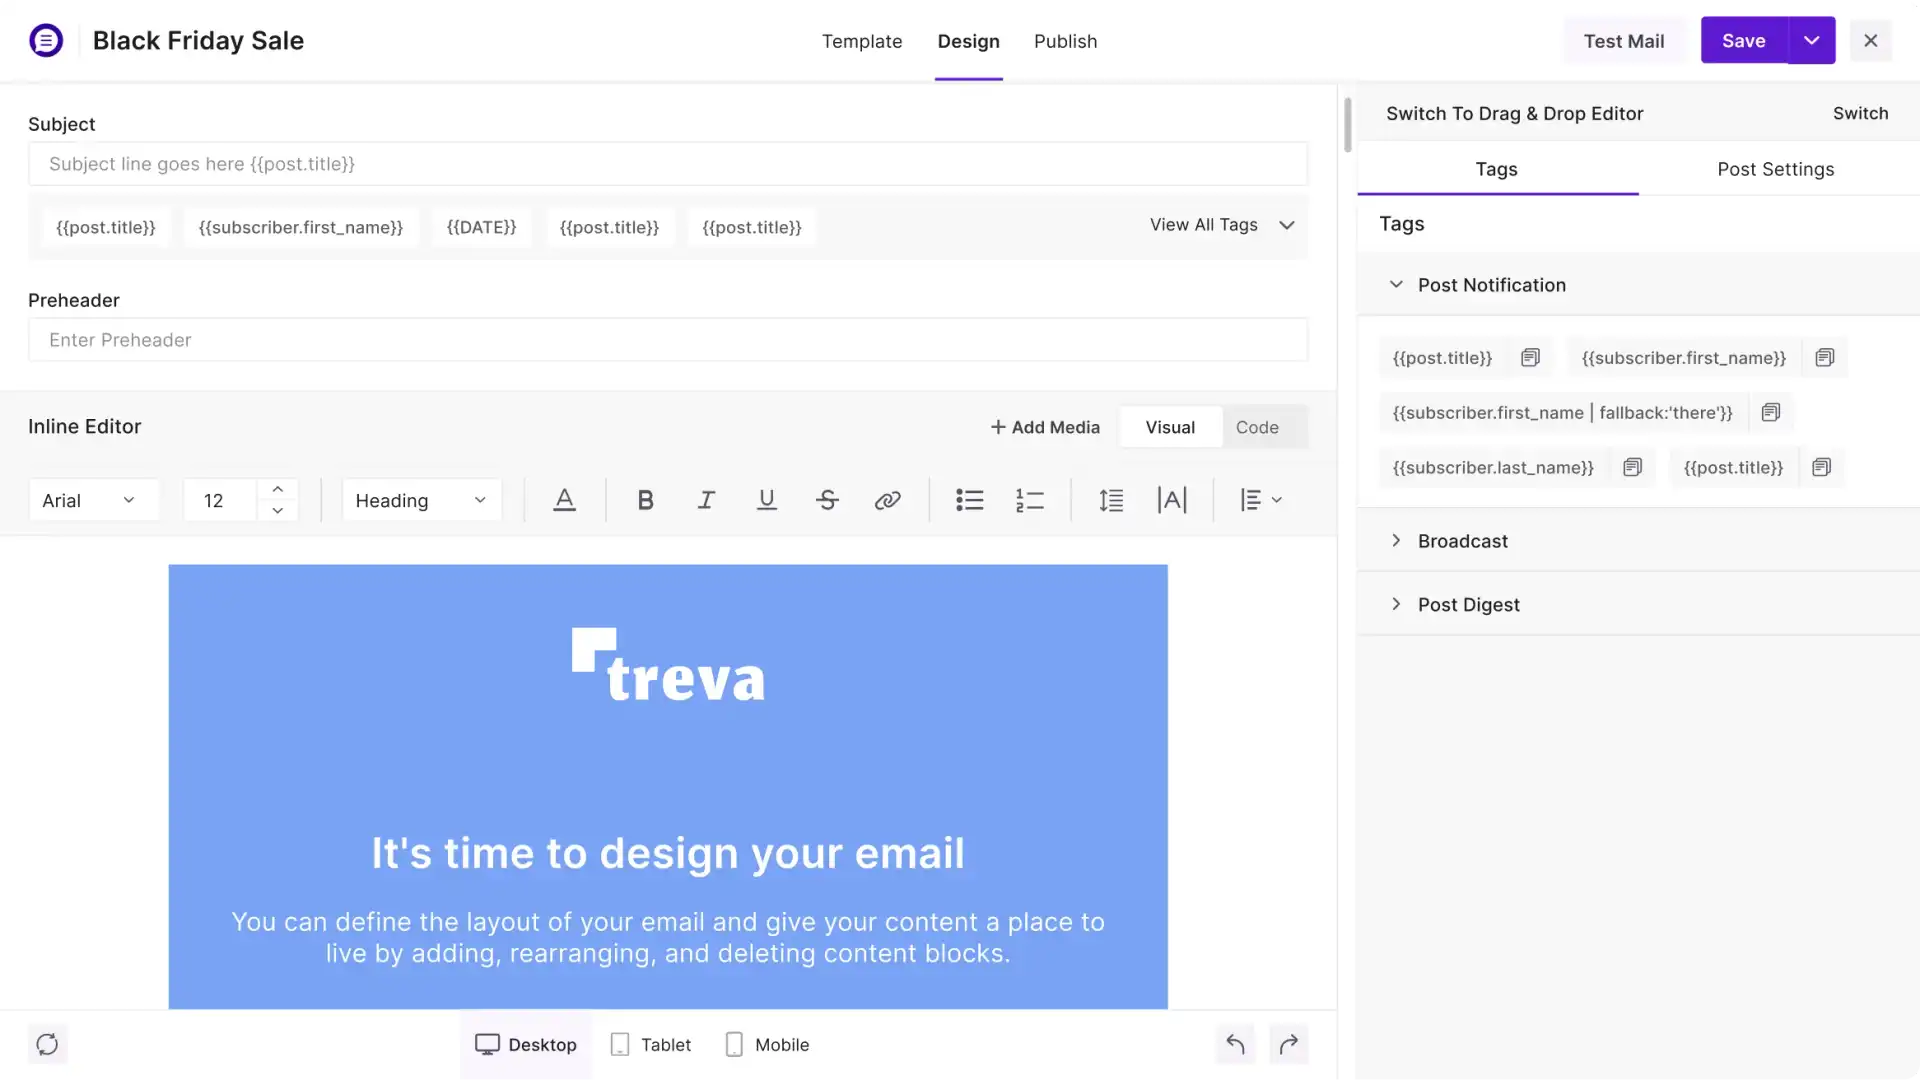1920x1080 pixels.
Task: Open letter spacing control
Action: 1172,500
